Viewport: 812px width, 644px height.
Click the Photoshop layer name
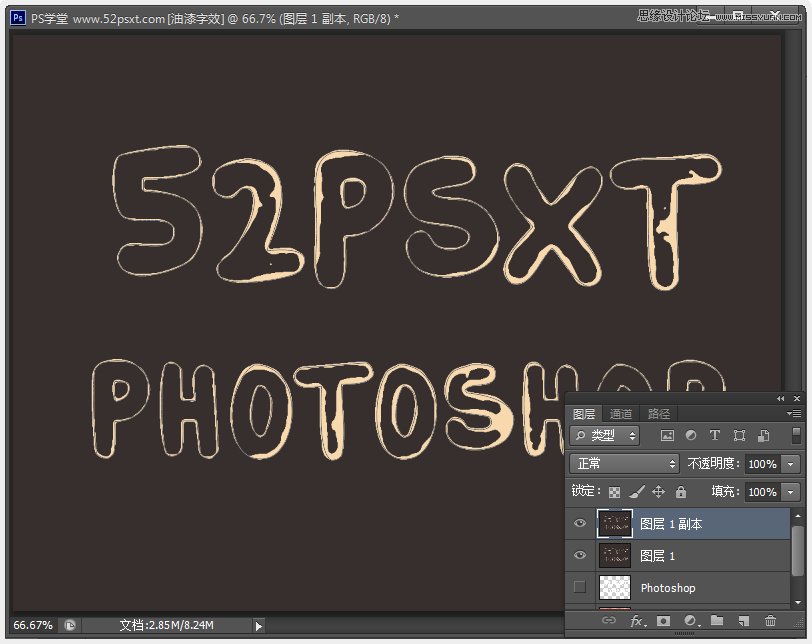coord(668,588)
